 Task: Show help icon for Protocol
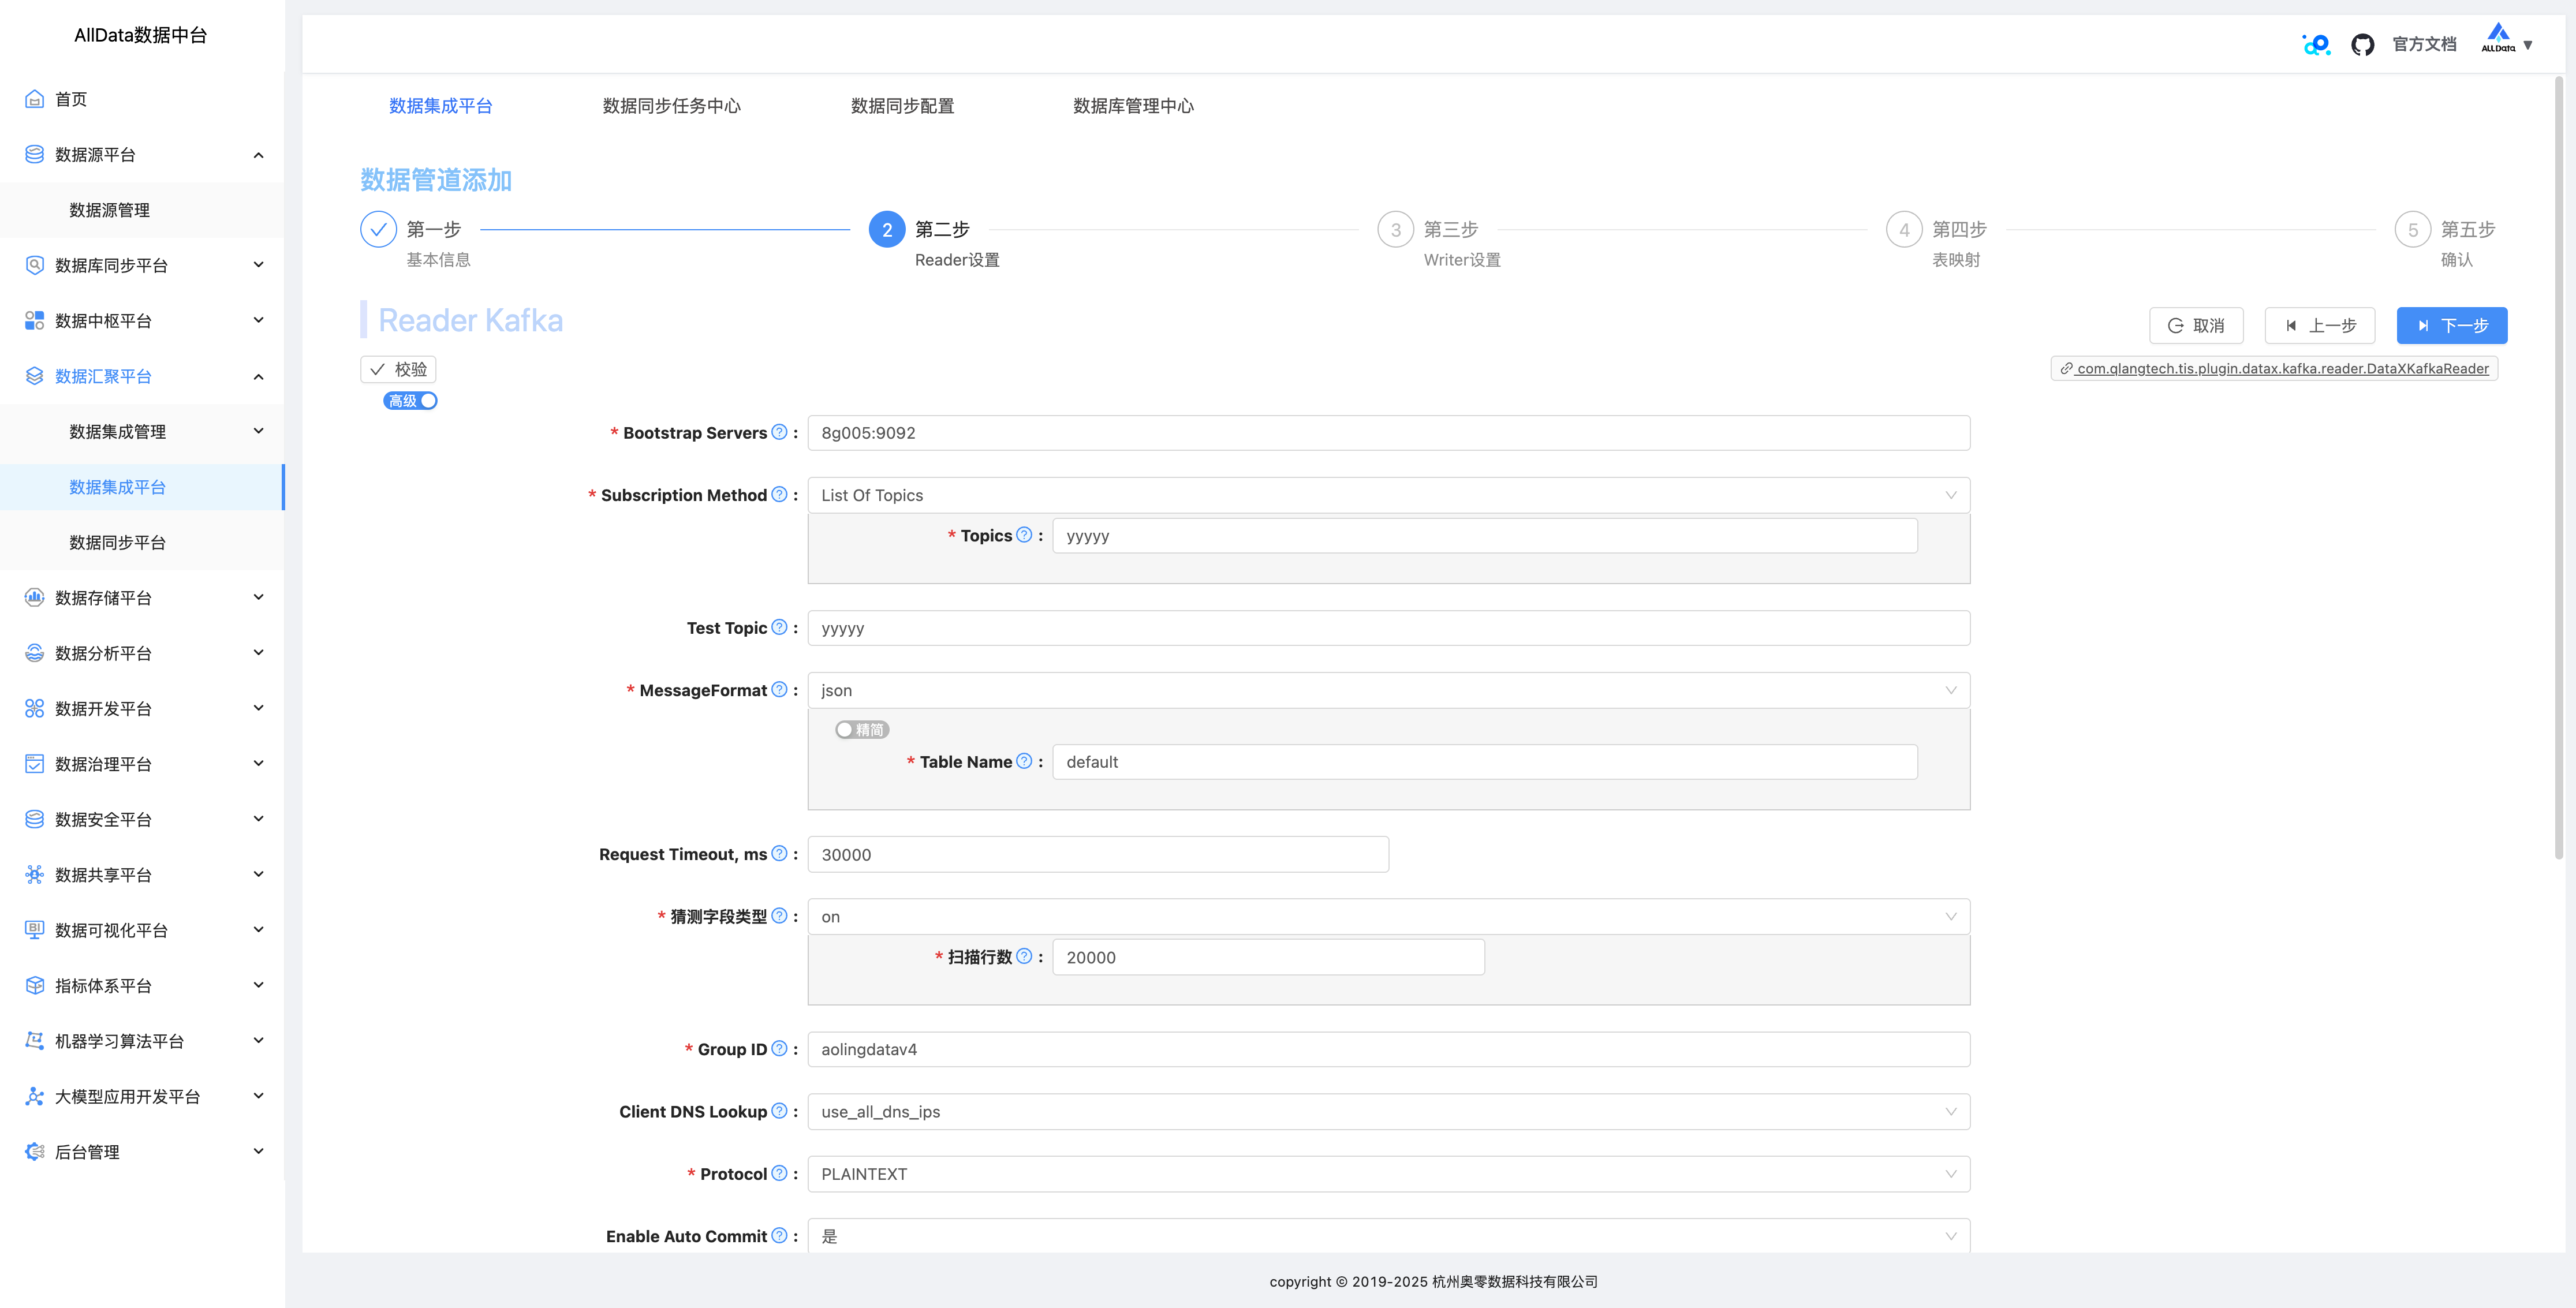click(779, 1173)
